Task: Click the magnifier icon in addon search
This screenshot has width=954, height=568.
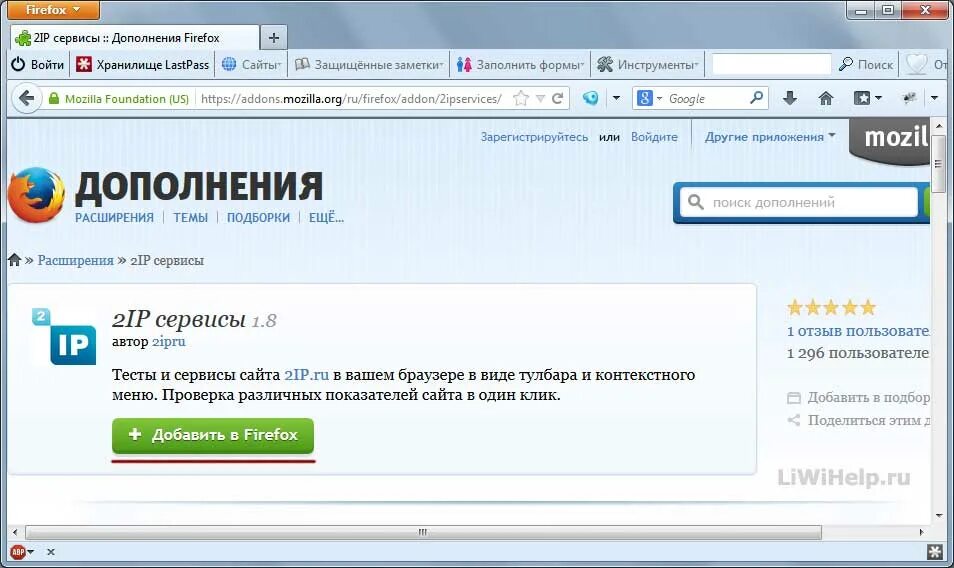Action: click(695, 202)
